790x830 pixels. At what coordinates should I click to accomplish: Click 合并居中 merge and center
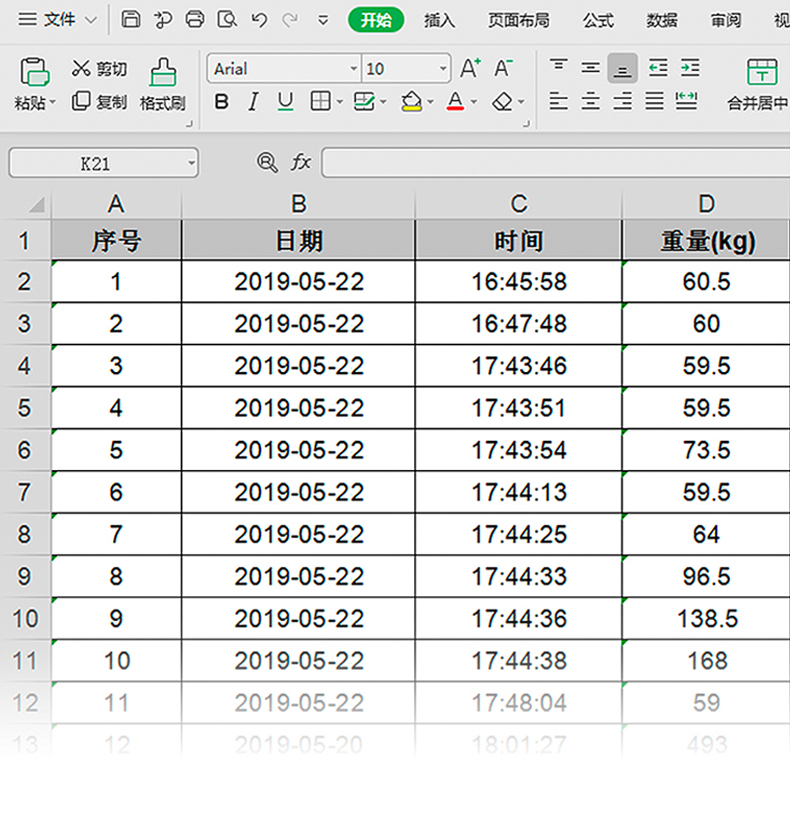[x=758, y=85]
